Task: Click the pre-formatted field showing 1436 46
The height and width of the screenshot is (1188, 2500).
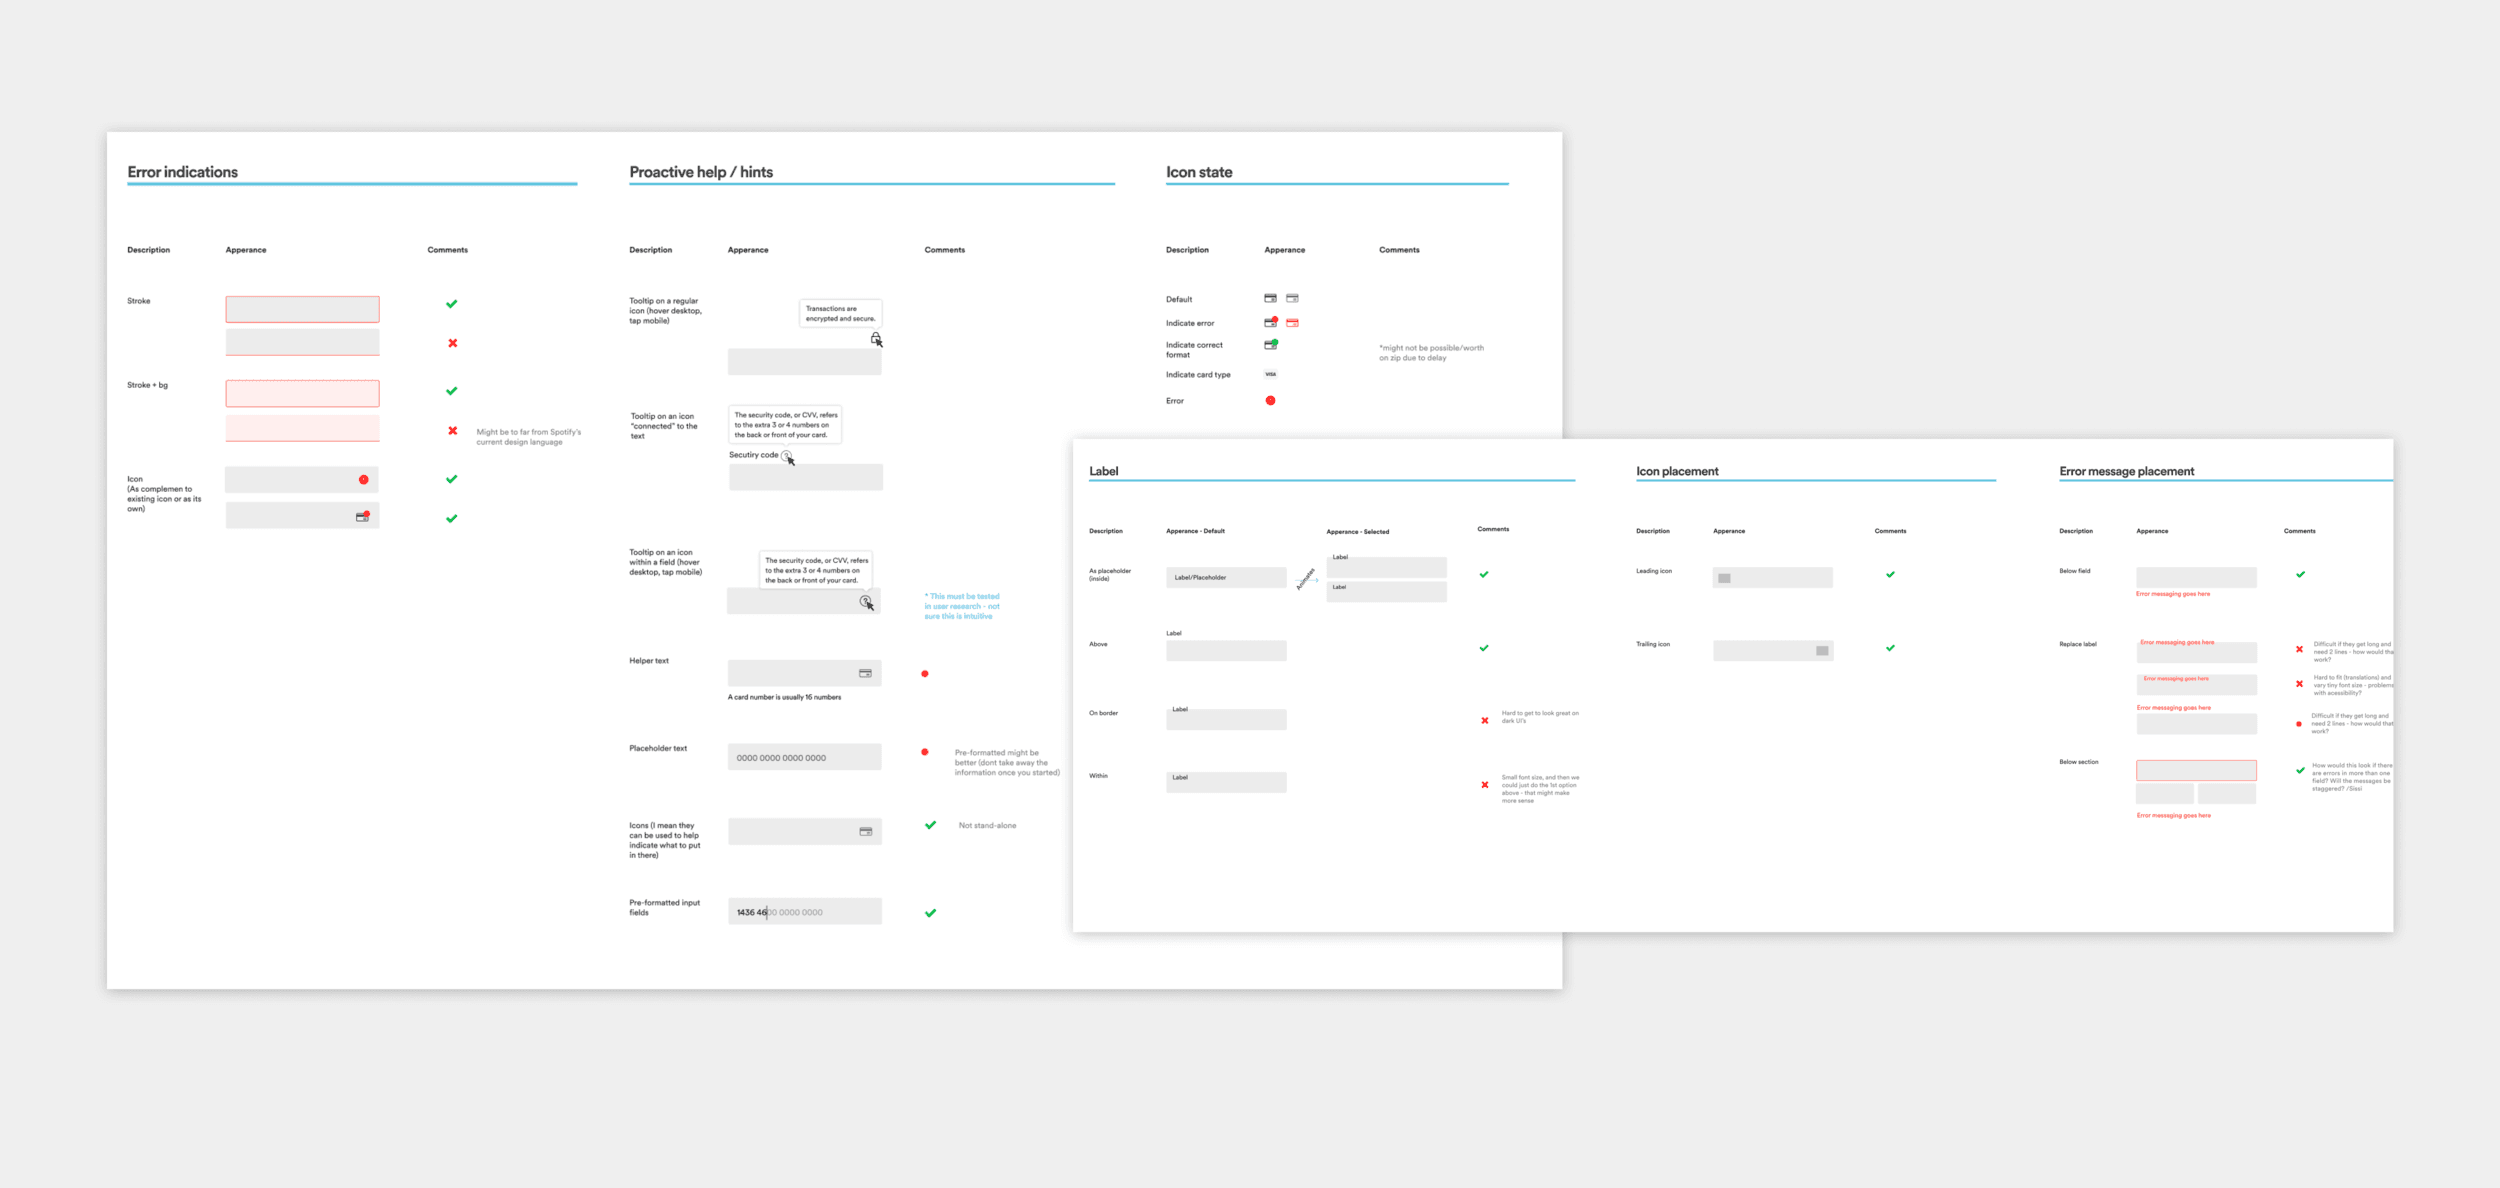Action: tap(804, 911)
